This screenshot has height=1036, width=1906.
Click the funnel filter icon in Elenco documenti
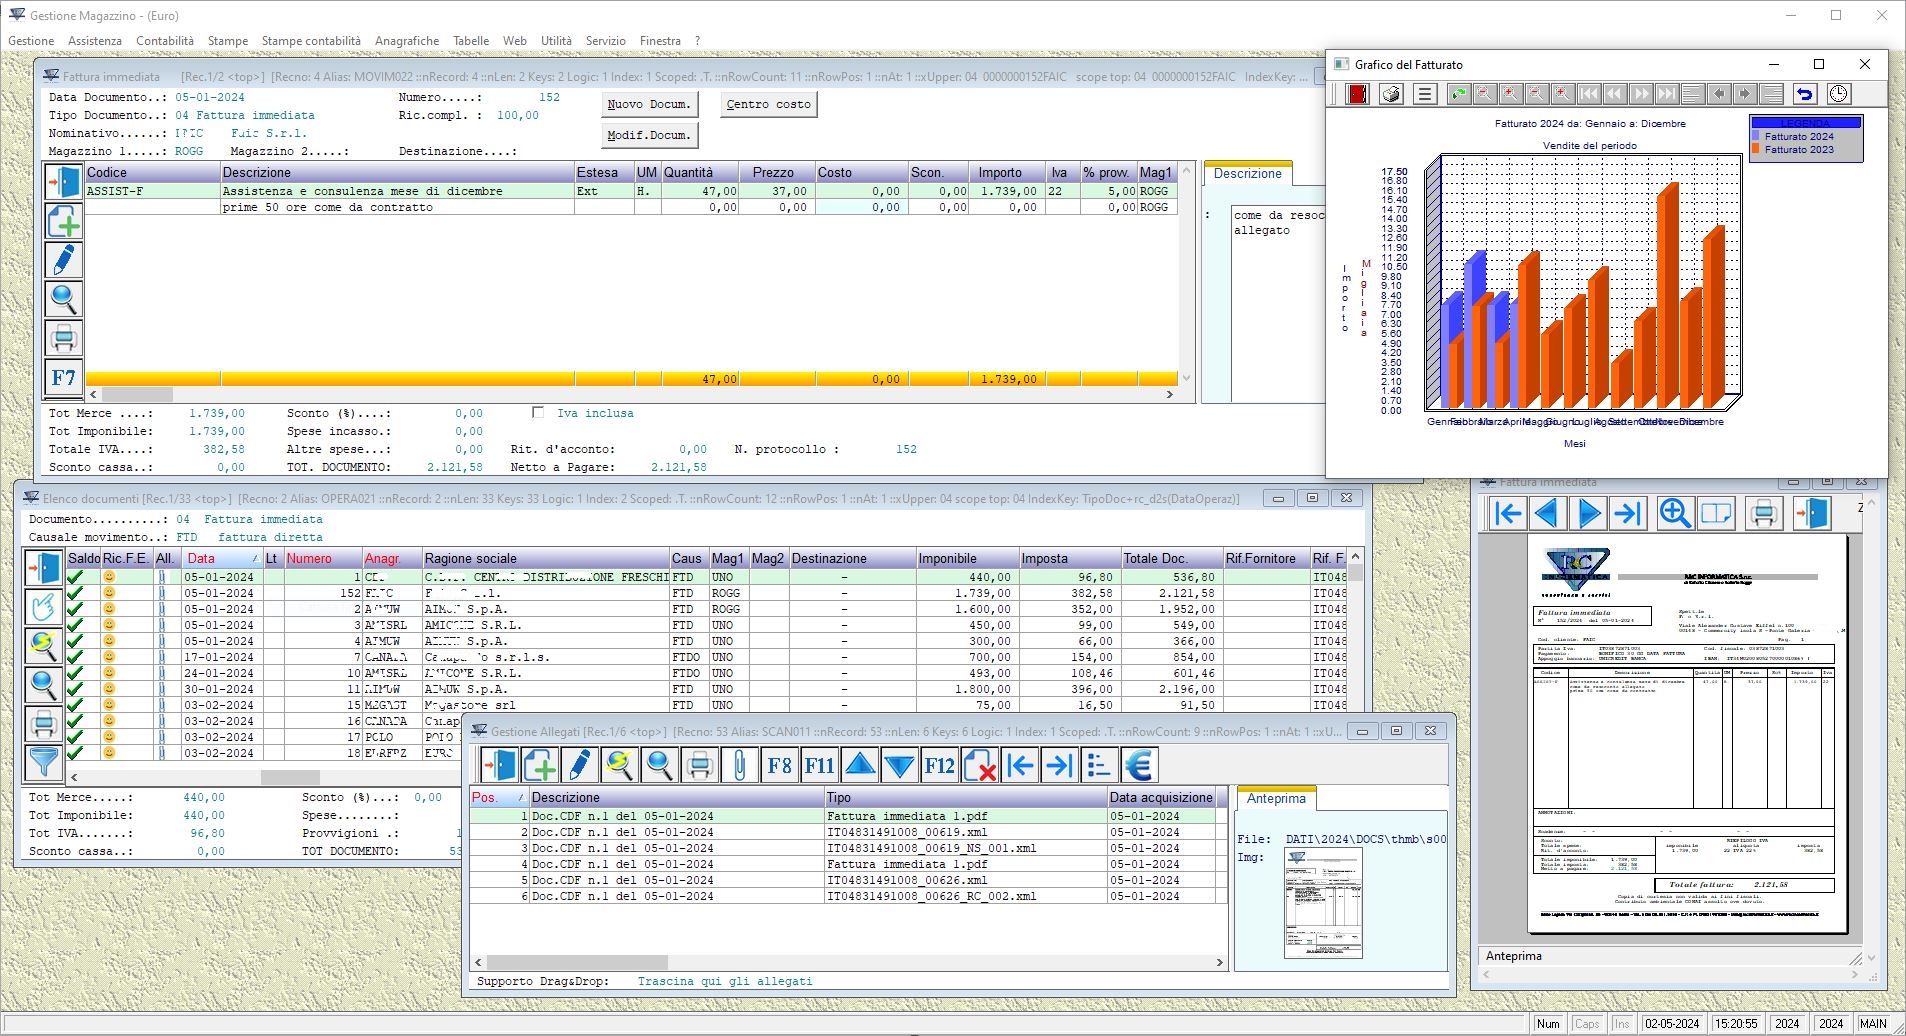tap(43, 762)
